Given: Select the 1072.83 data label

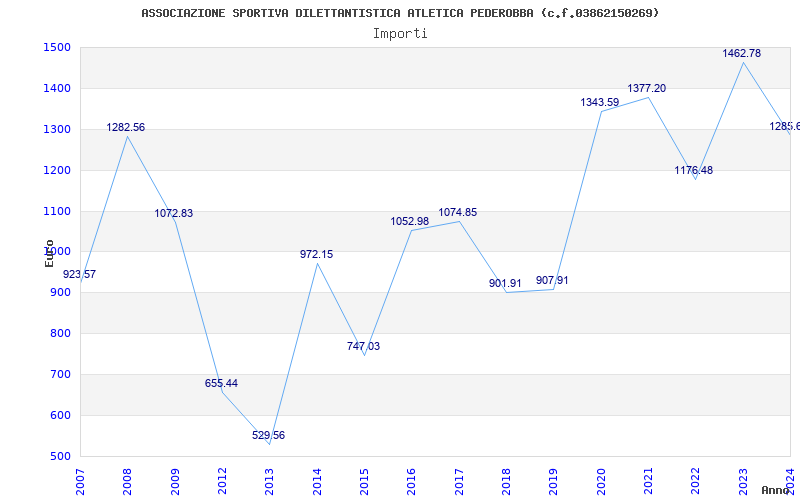Looking at the screenshot, I should pyautogui.click(x=174, y=213).
